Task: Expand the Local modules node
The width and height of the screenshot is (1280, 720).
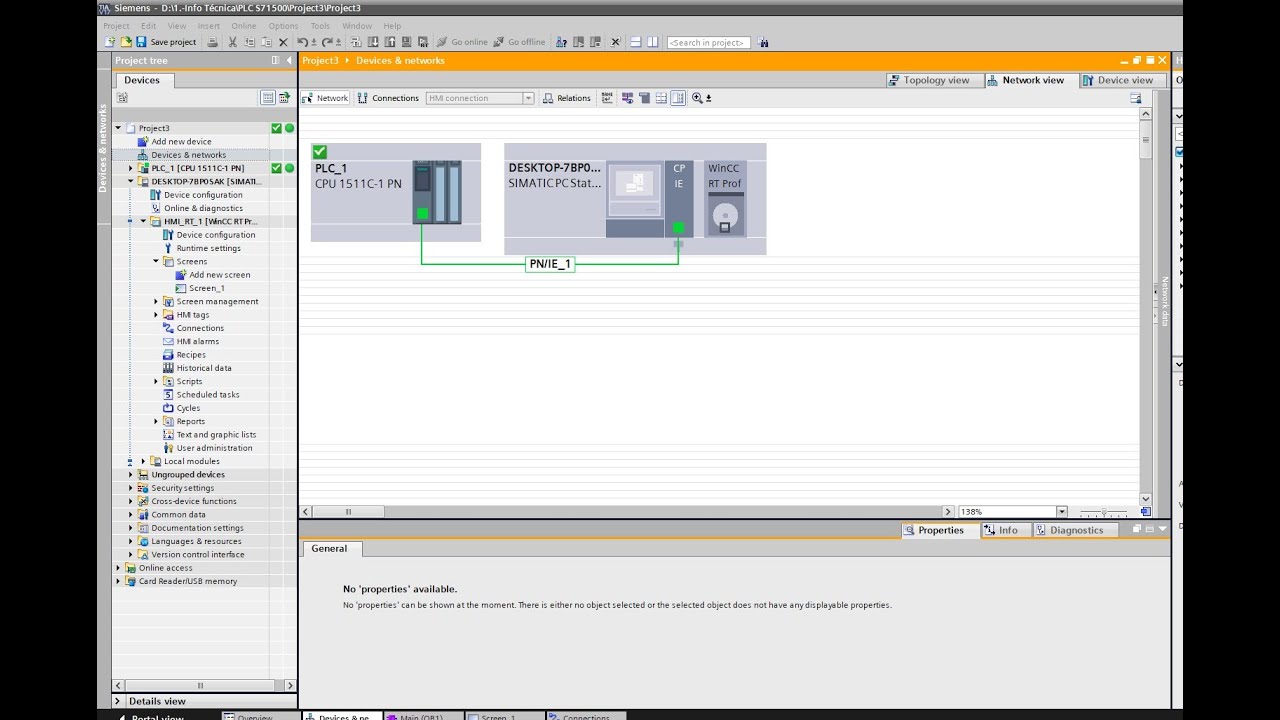Action: point(143,461)
